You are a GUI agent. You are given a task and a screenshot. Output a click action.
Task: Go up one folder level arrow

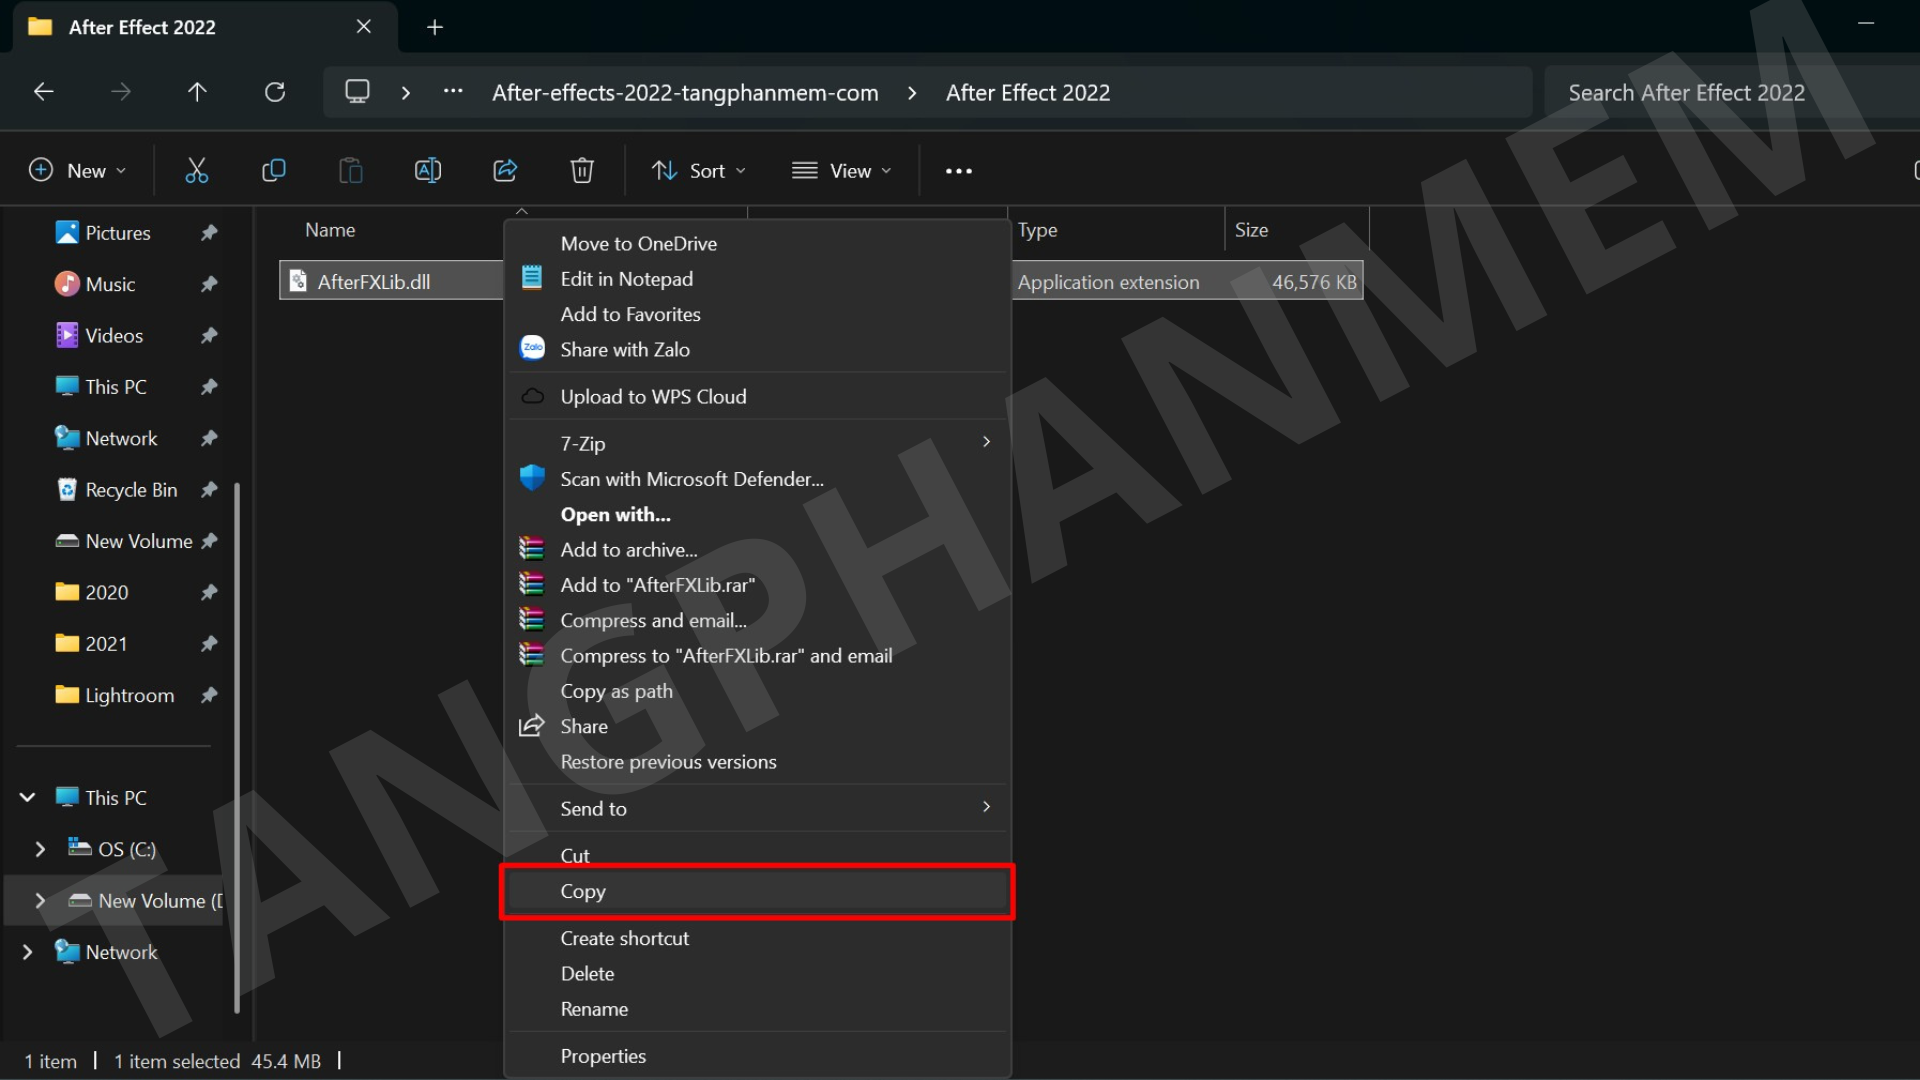point(197,93)
